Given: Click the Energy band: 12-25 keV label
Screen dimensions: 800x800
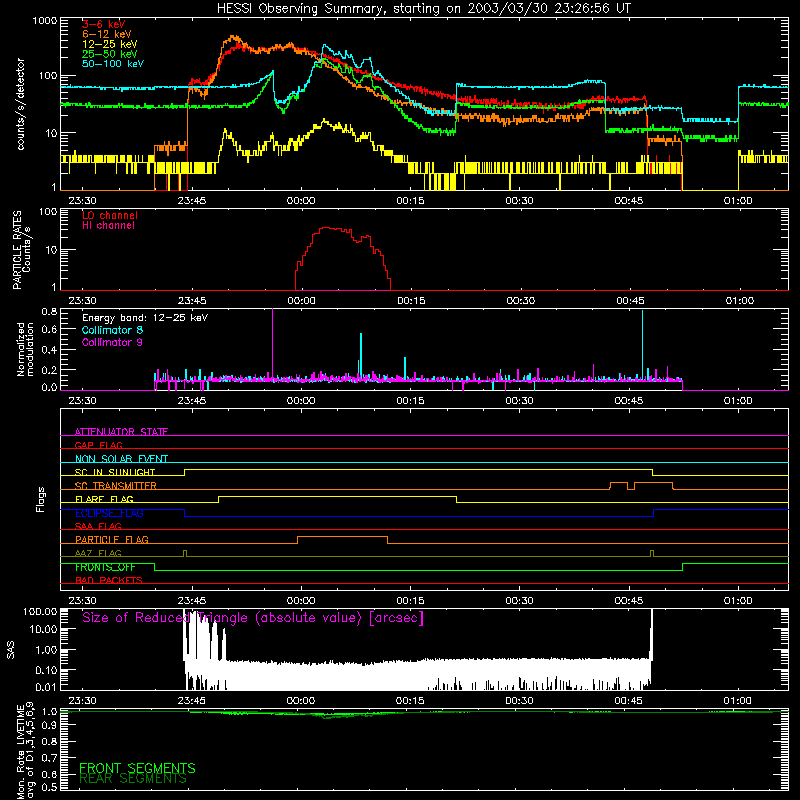Looking at the screenshot, I should pyautogui.click(x=145, y=318).
